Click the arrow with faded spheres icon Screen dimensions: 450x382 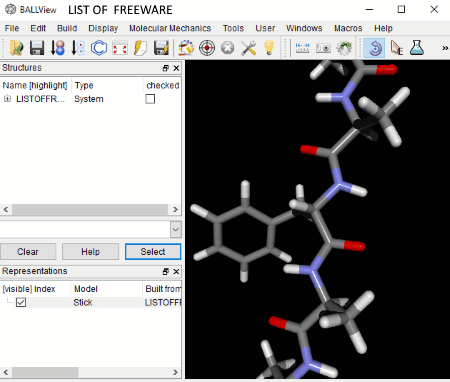click(78, 48)
